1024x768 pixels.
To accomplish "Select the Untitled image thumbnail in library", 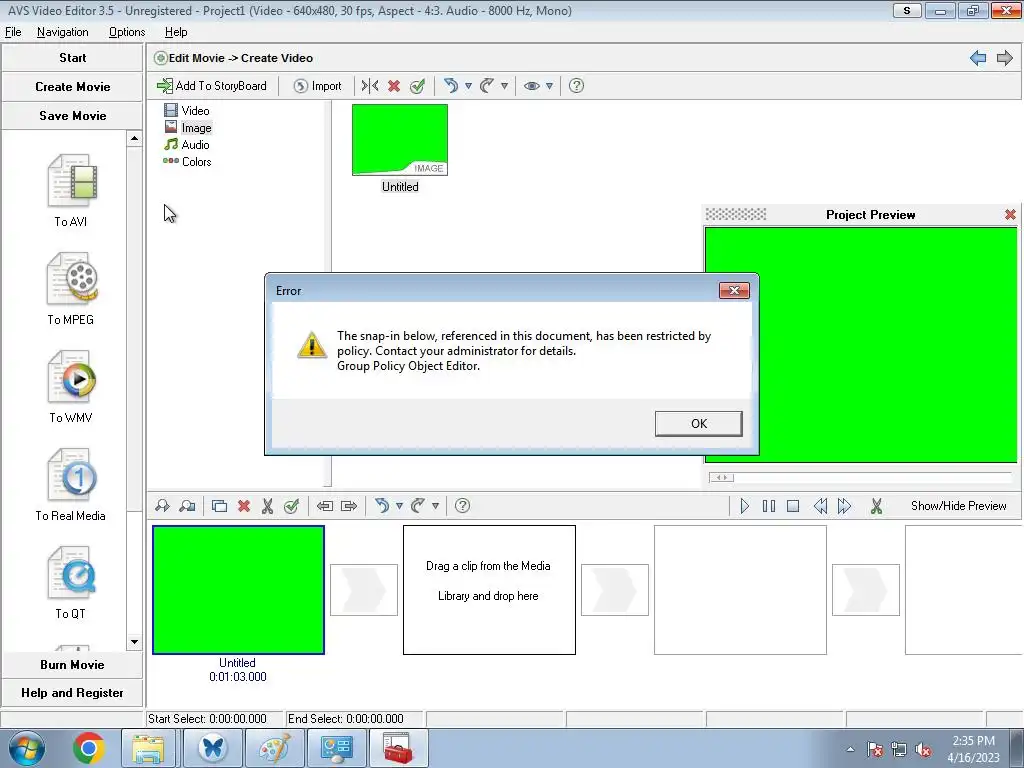I will click(x=400, y=140).
